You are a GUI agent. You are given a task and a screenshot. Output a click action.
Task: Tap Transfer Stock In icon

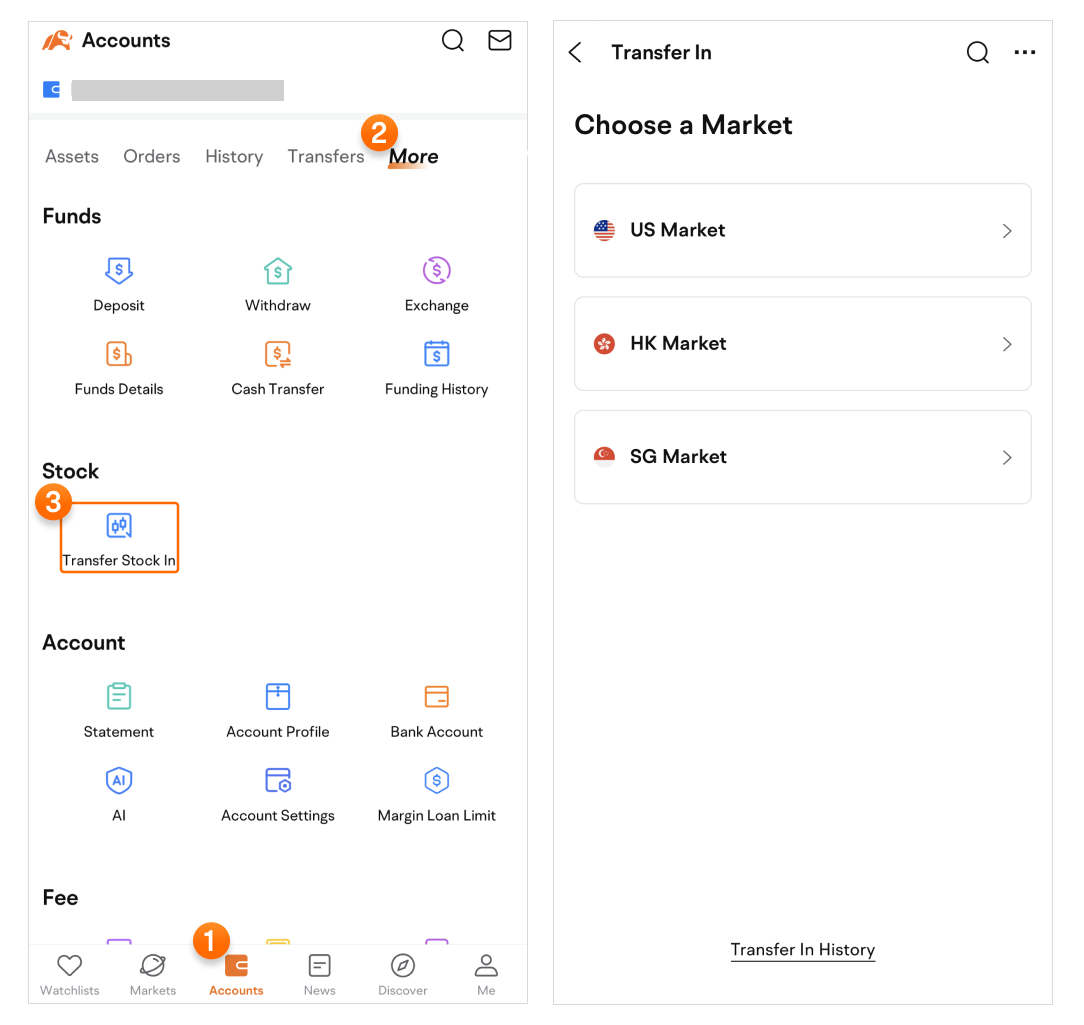pos(119,527)
